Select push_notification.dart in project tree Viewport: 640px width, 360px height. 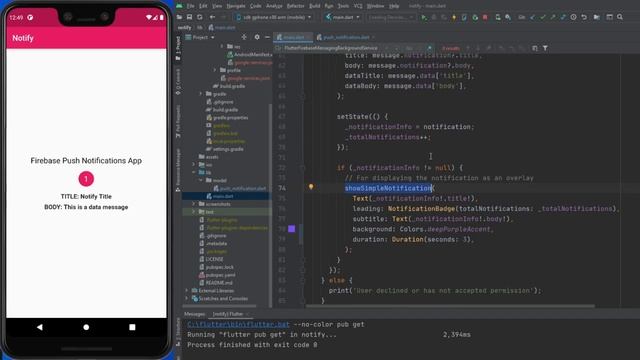240,188
